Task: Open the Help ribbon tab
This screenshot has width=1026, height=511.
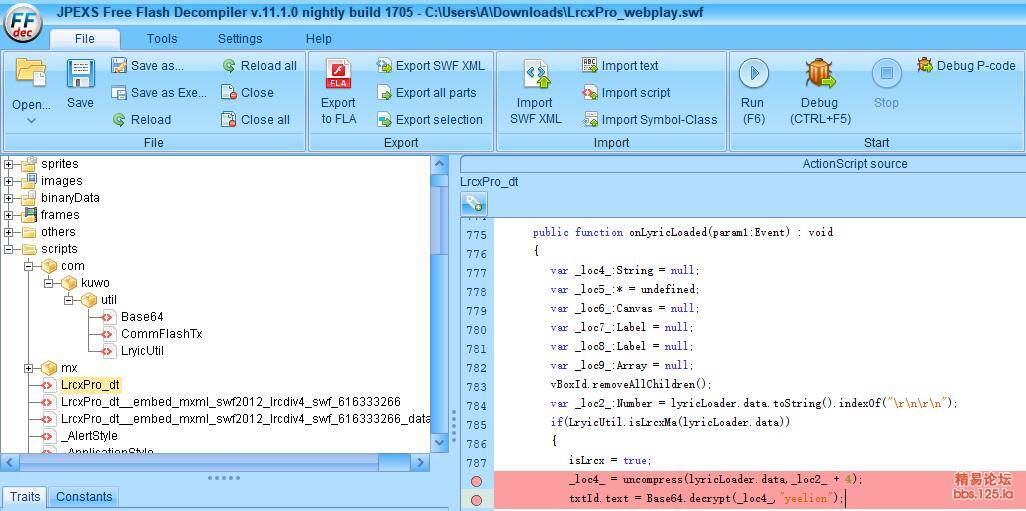Action: 319,39
